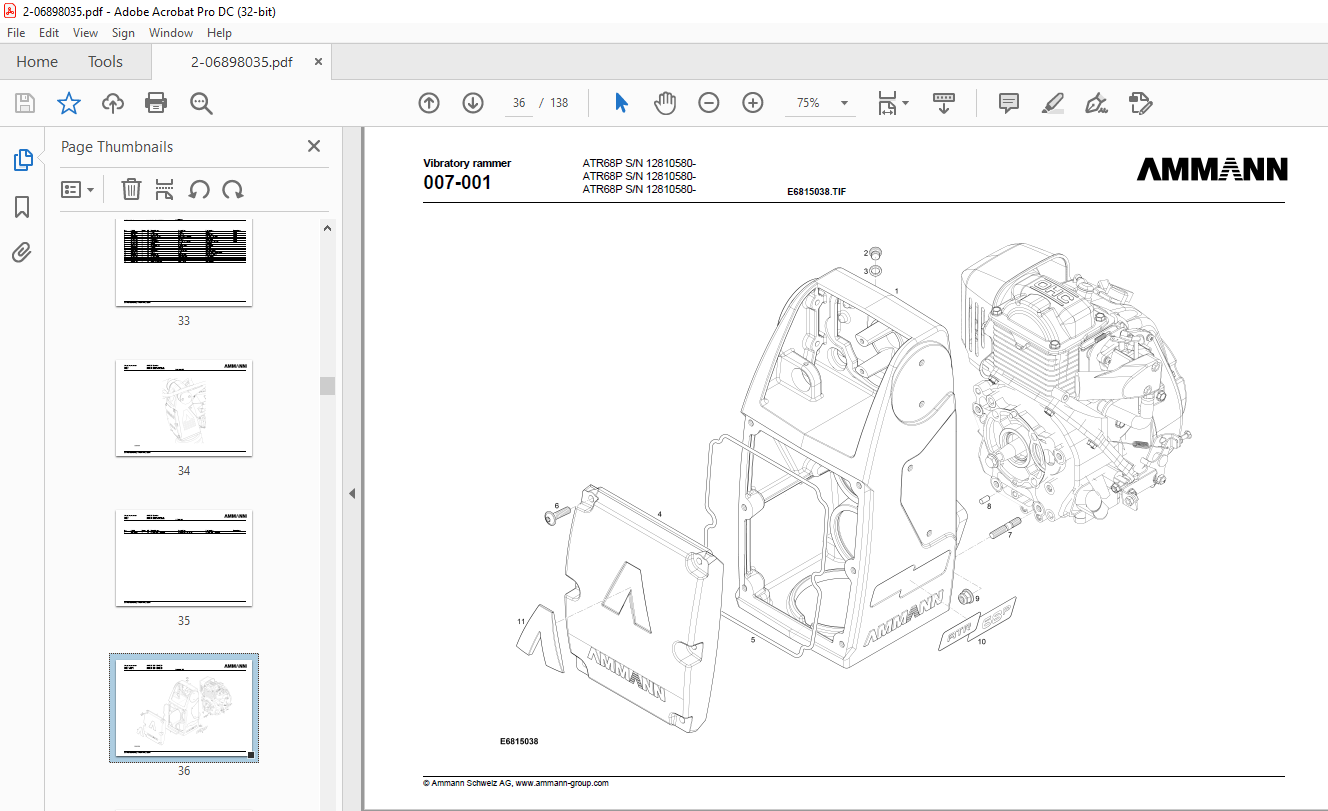Open the File menu
The image size is (1328, 811).
(x=16, y=33)
